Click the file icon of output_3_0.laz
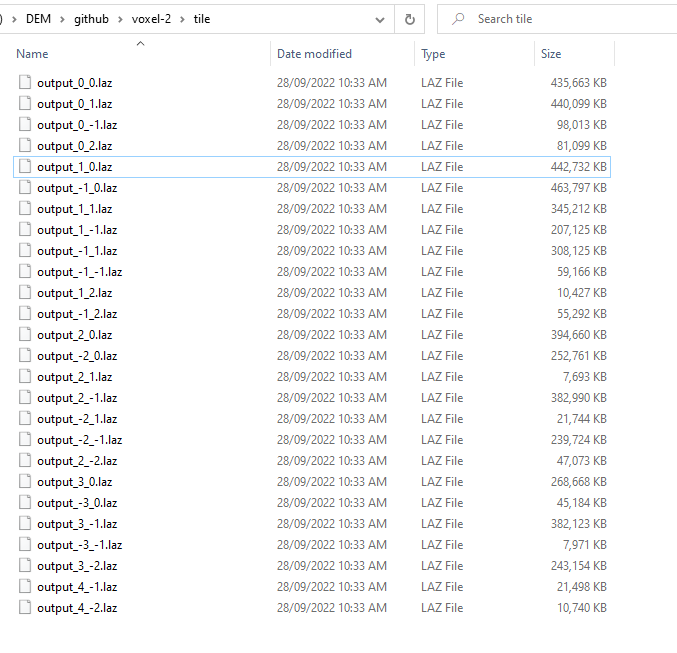The image size is (677, 653). [25, 482]
